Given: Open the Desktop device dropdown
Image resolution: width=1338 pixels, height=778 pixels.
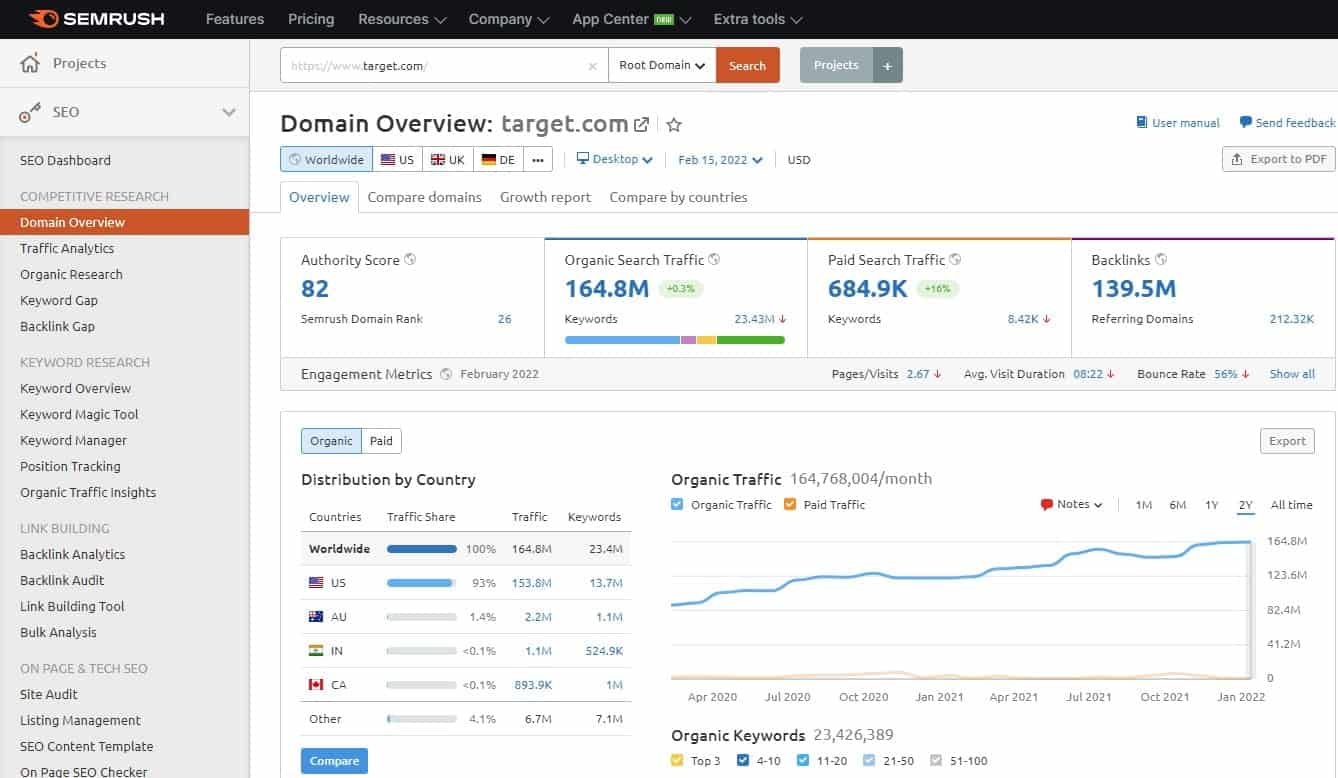Looking at the screenshot, I should (613, 158).
